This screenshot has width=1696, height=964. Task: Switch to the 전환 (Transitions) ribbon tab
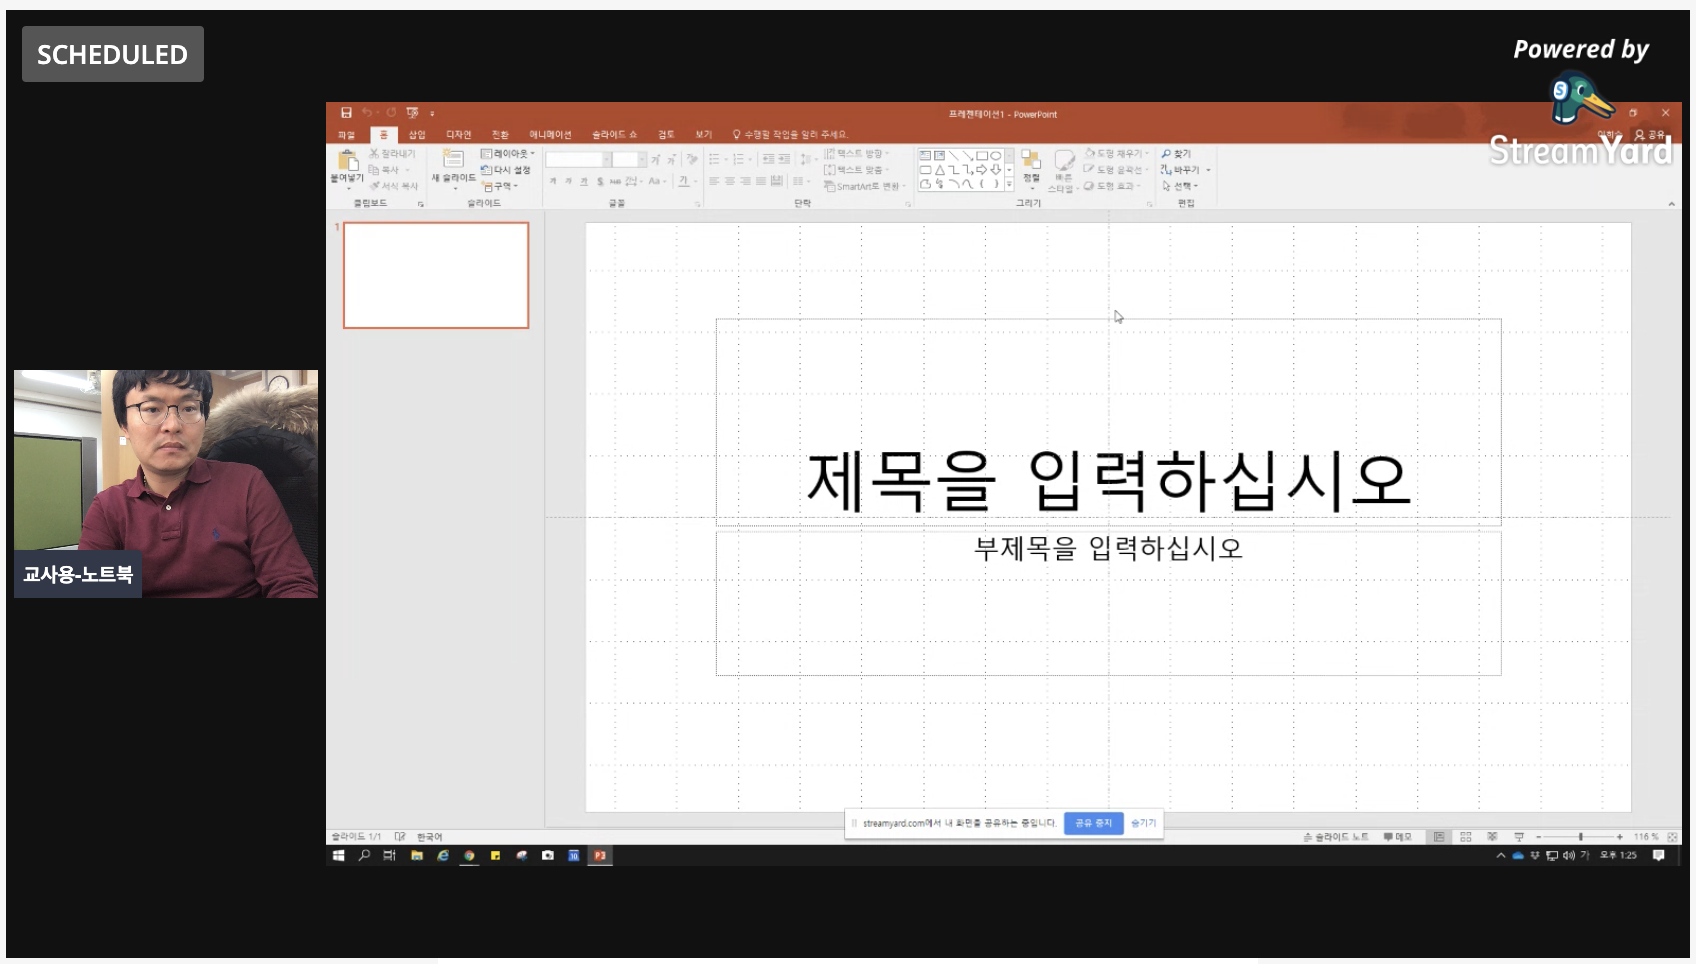click(500, 135)
